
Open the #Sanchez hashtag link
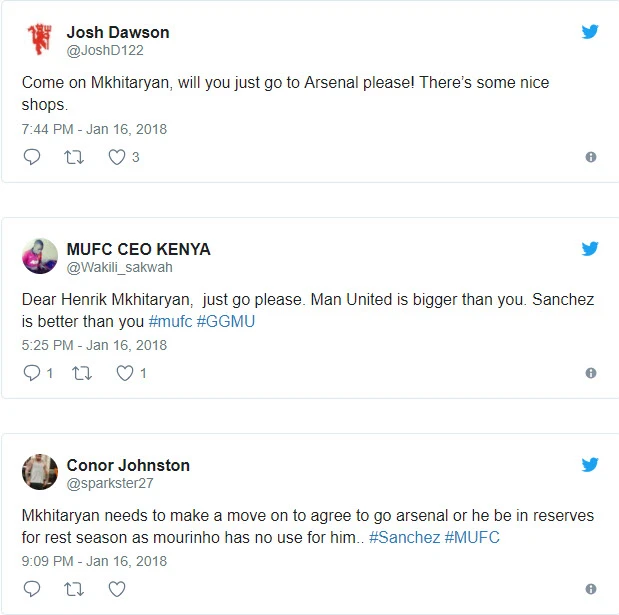pos(404,537)
